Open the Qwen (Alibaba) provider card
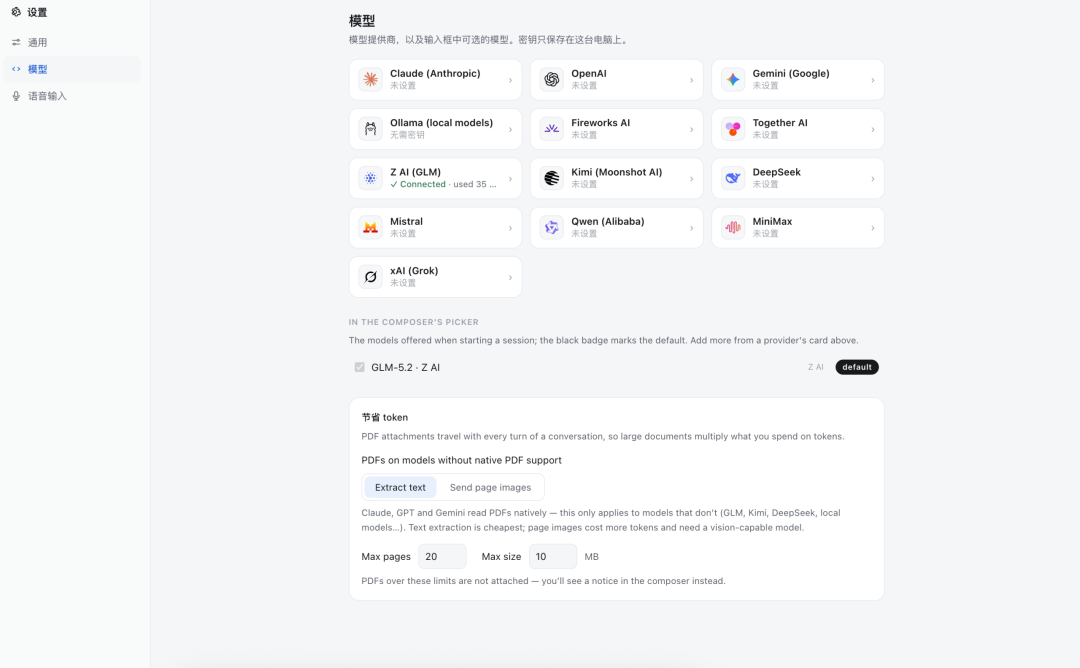Viewport: 1080px width, 668px height. pyautogui.click(x=616, y=227)
